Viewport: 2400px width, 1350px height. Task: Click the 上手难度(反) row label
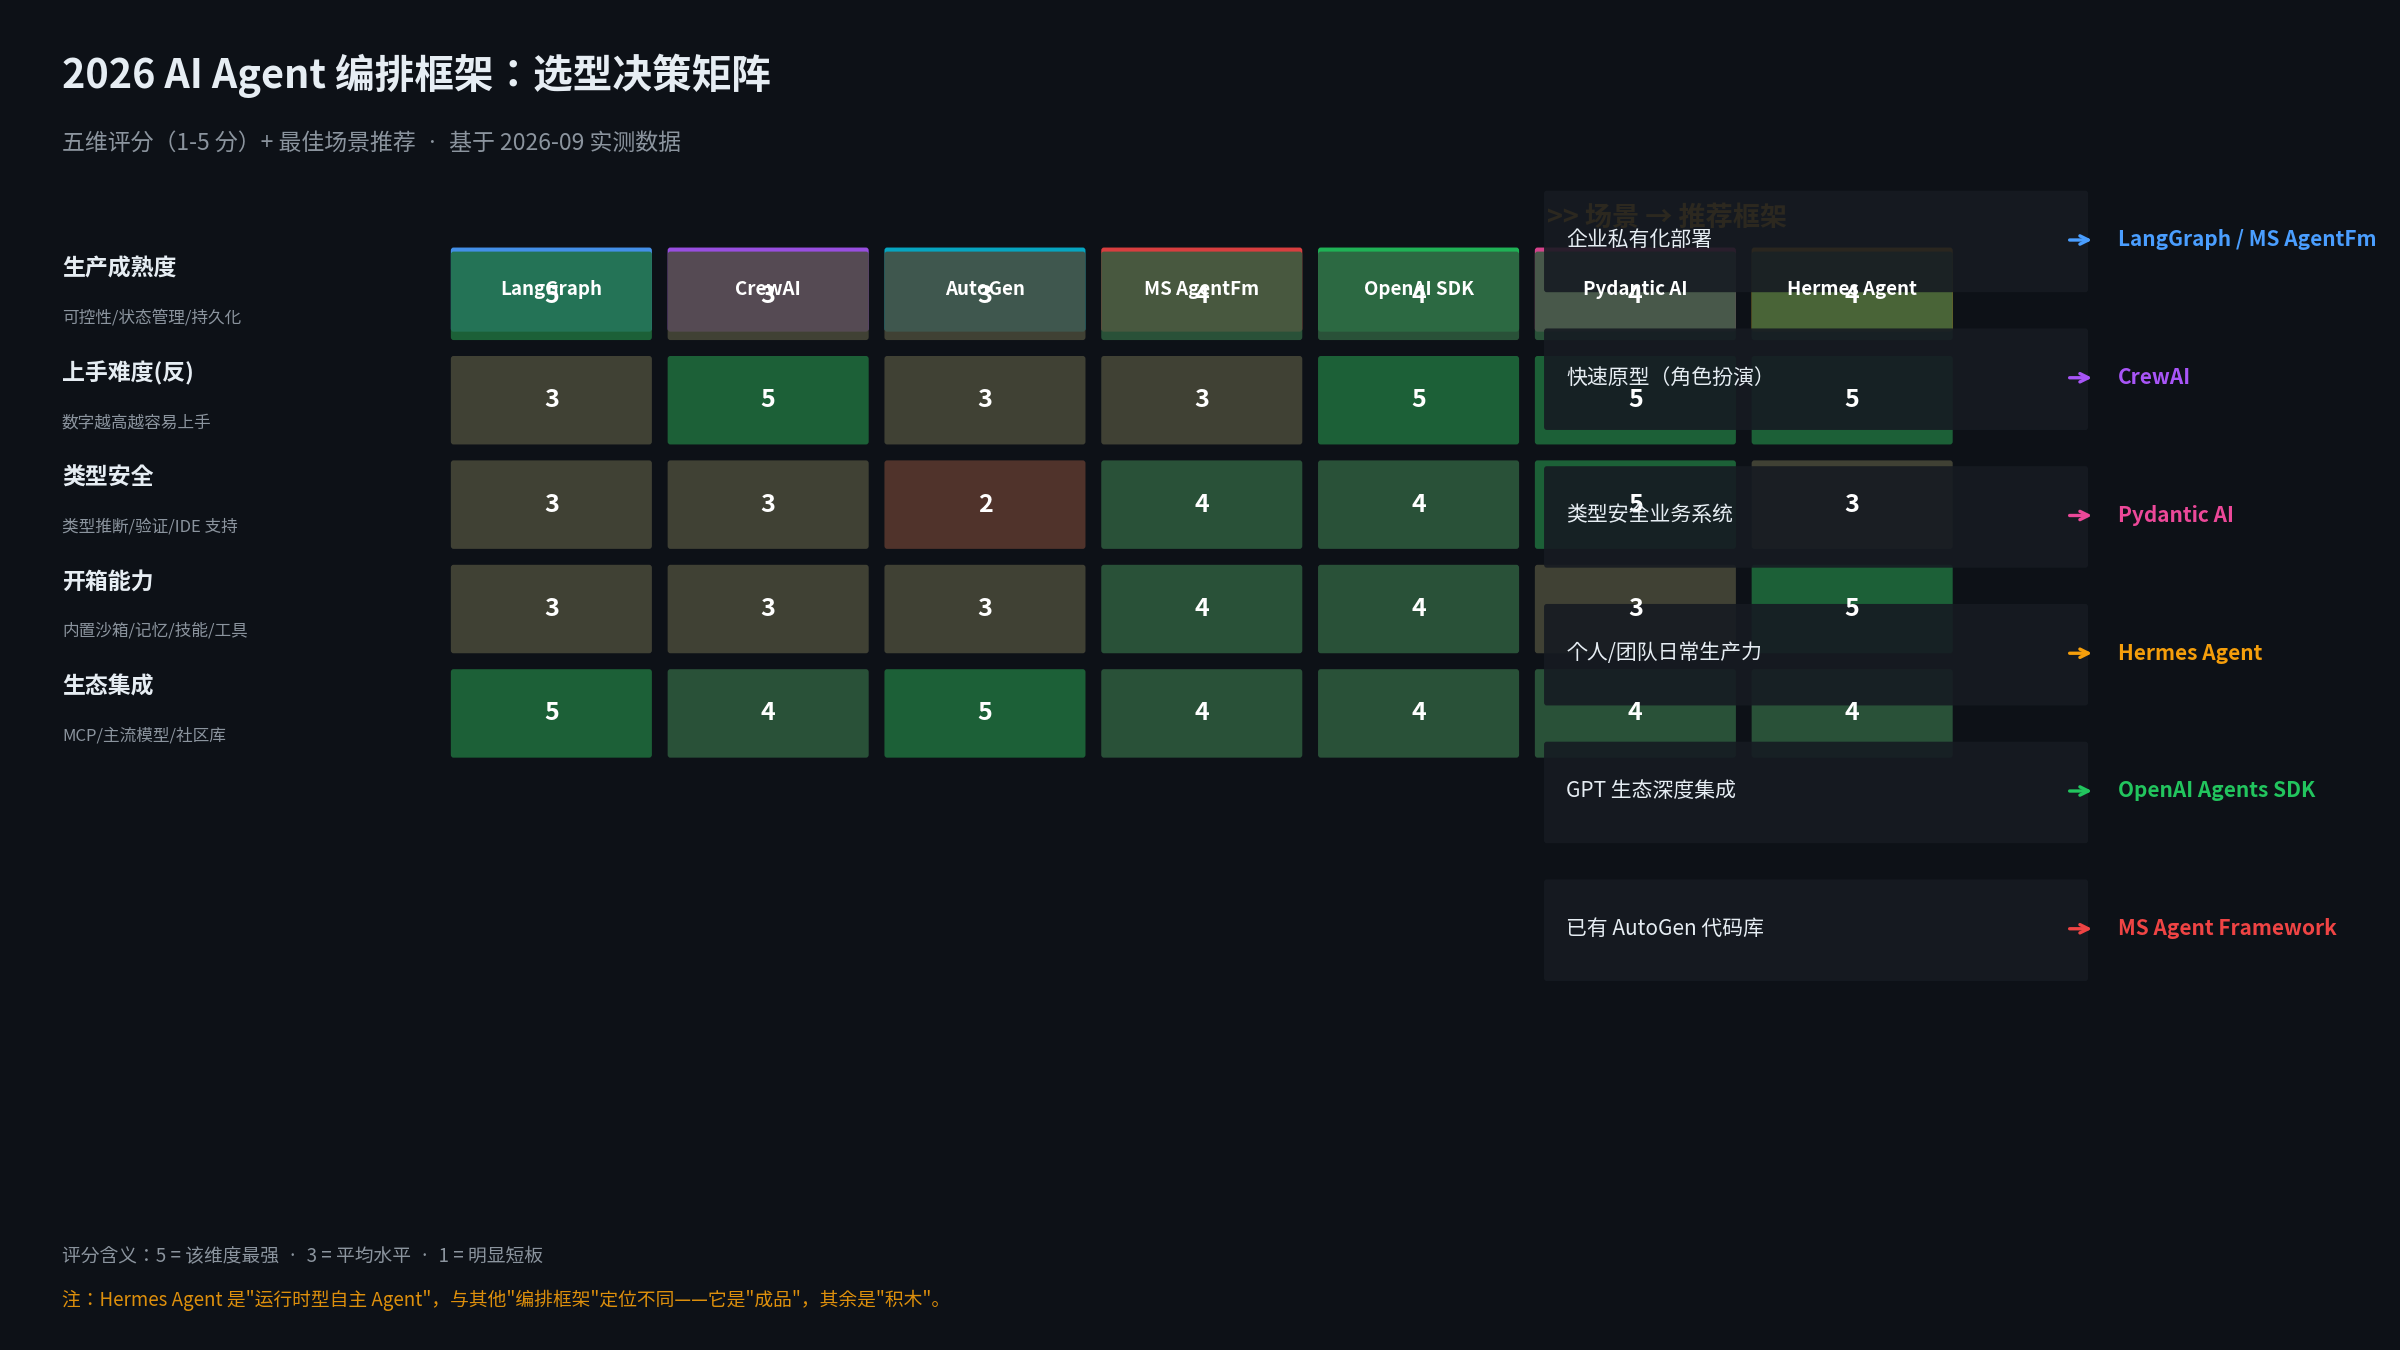click(128, 372)
